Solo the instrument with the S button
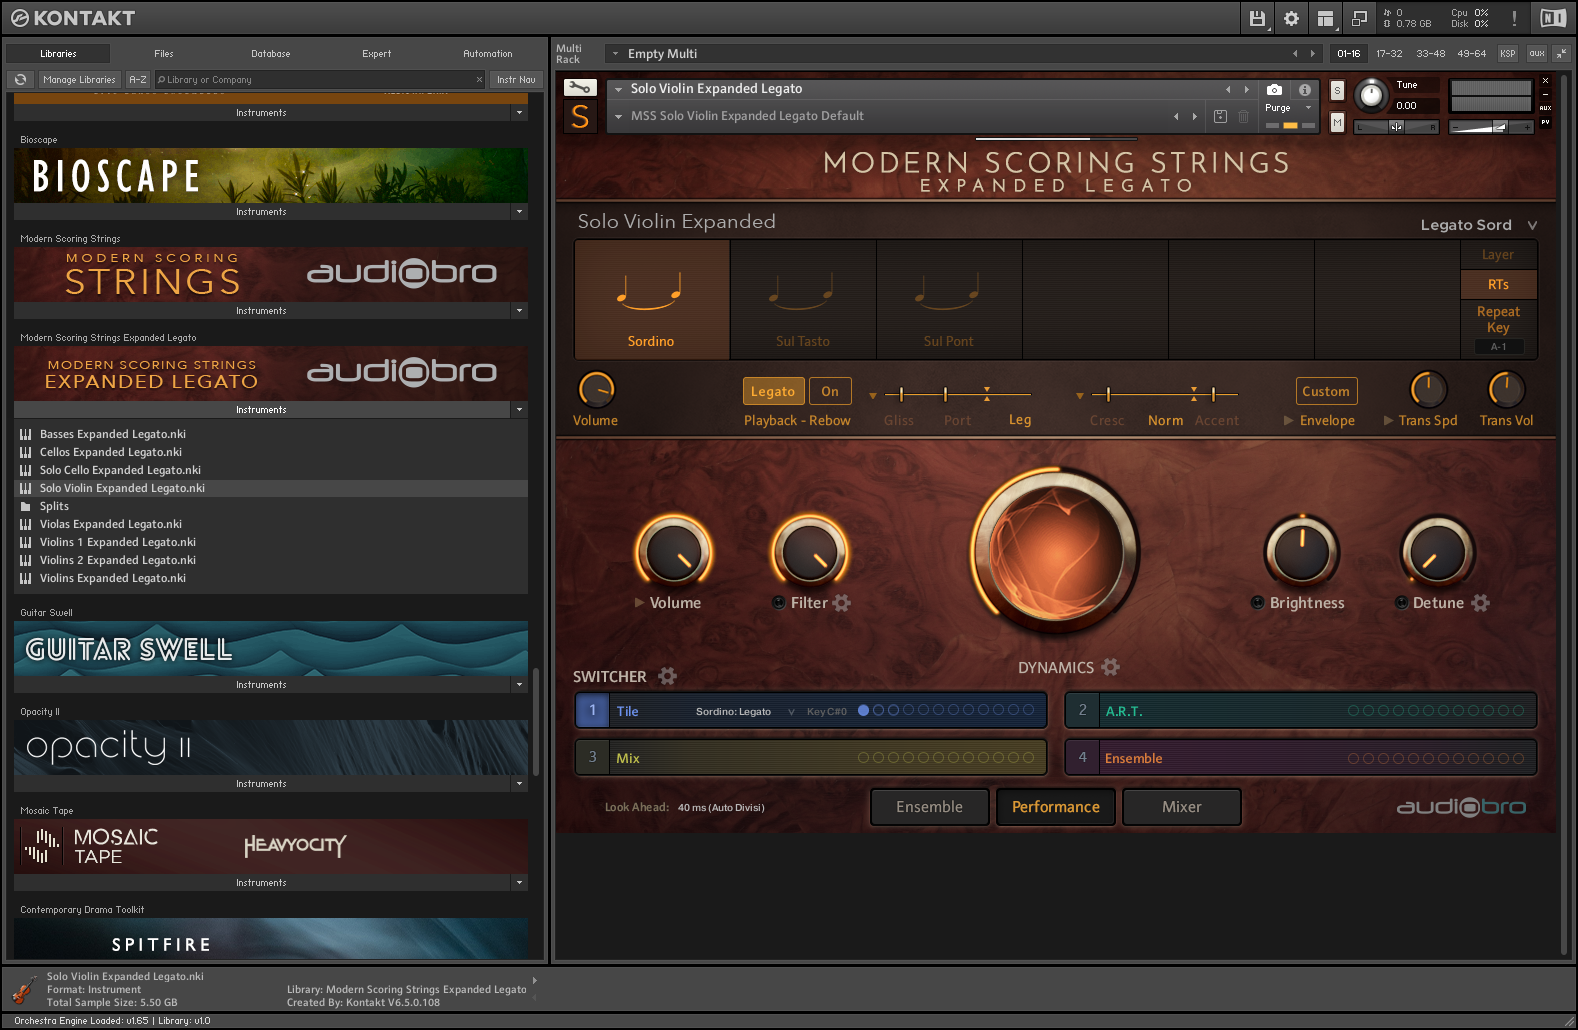1578x1030 pixels. (1337, 91)
